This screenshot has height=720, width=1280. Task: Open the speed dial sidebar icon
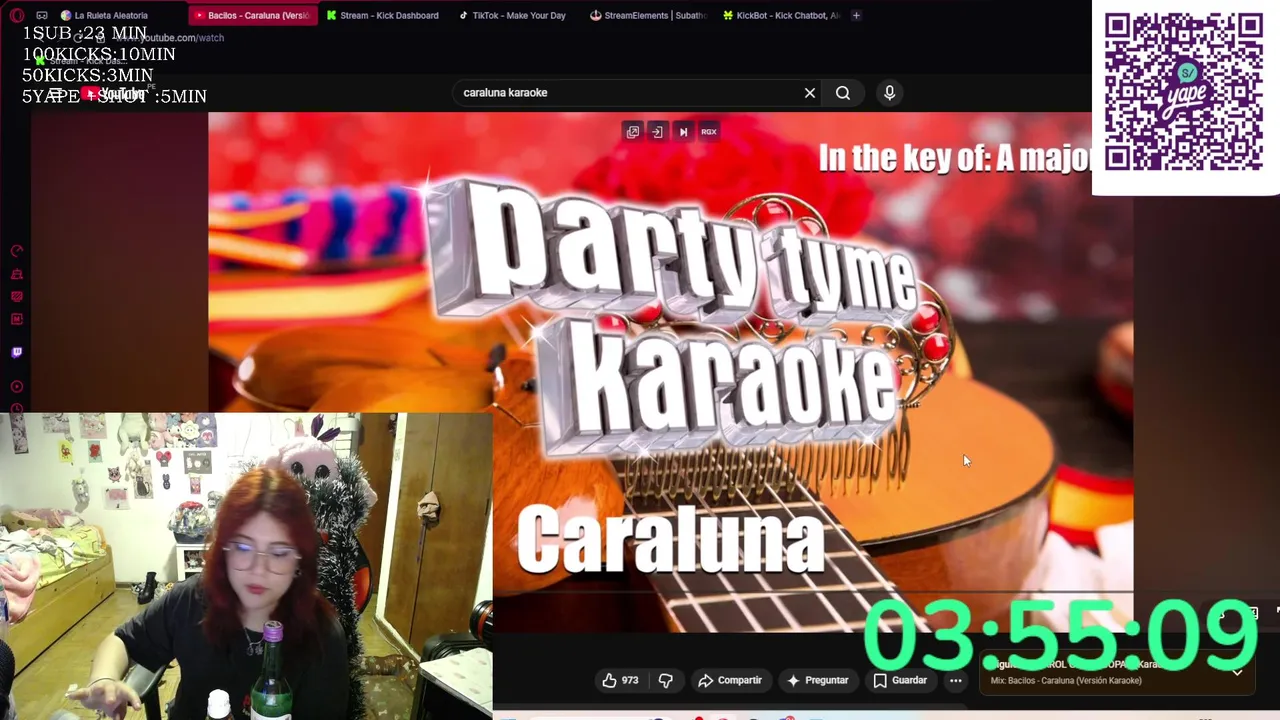(17, 251)
